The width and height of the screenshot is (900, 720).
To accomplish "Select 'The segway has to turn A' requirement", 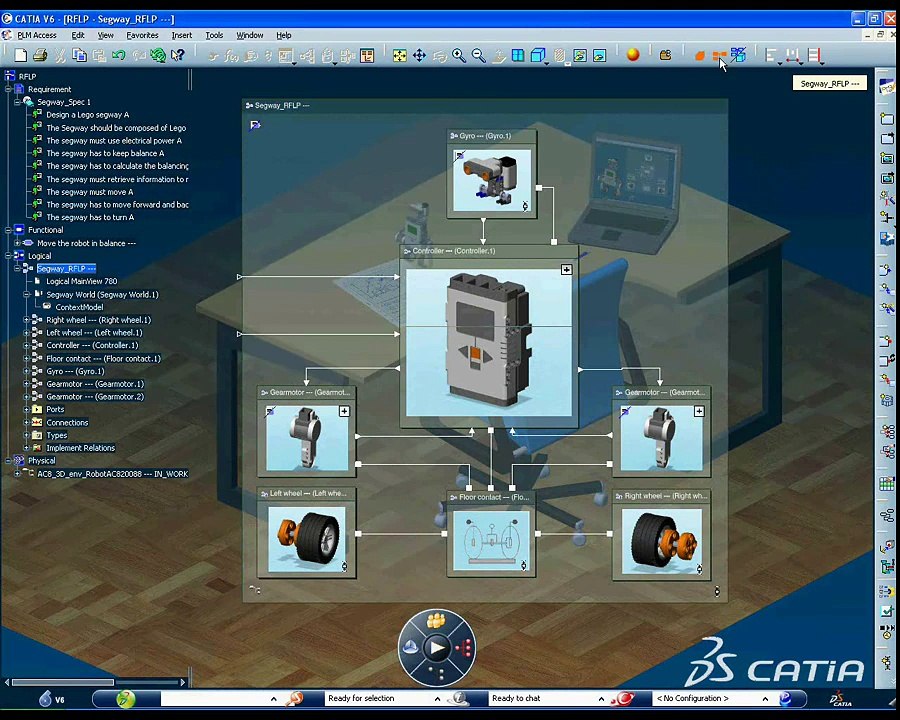I will [x=90, y=218].
